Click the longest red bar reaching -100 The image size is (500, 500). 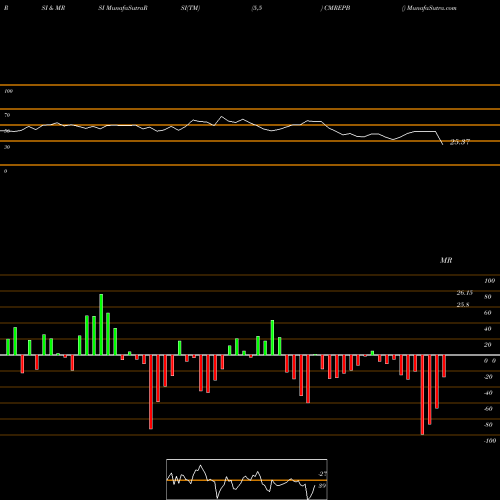(x=422, y=395)
